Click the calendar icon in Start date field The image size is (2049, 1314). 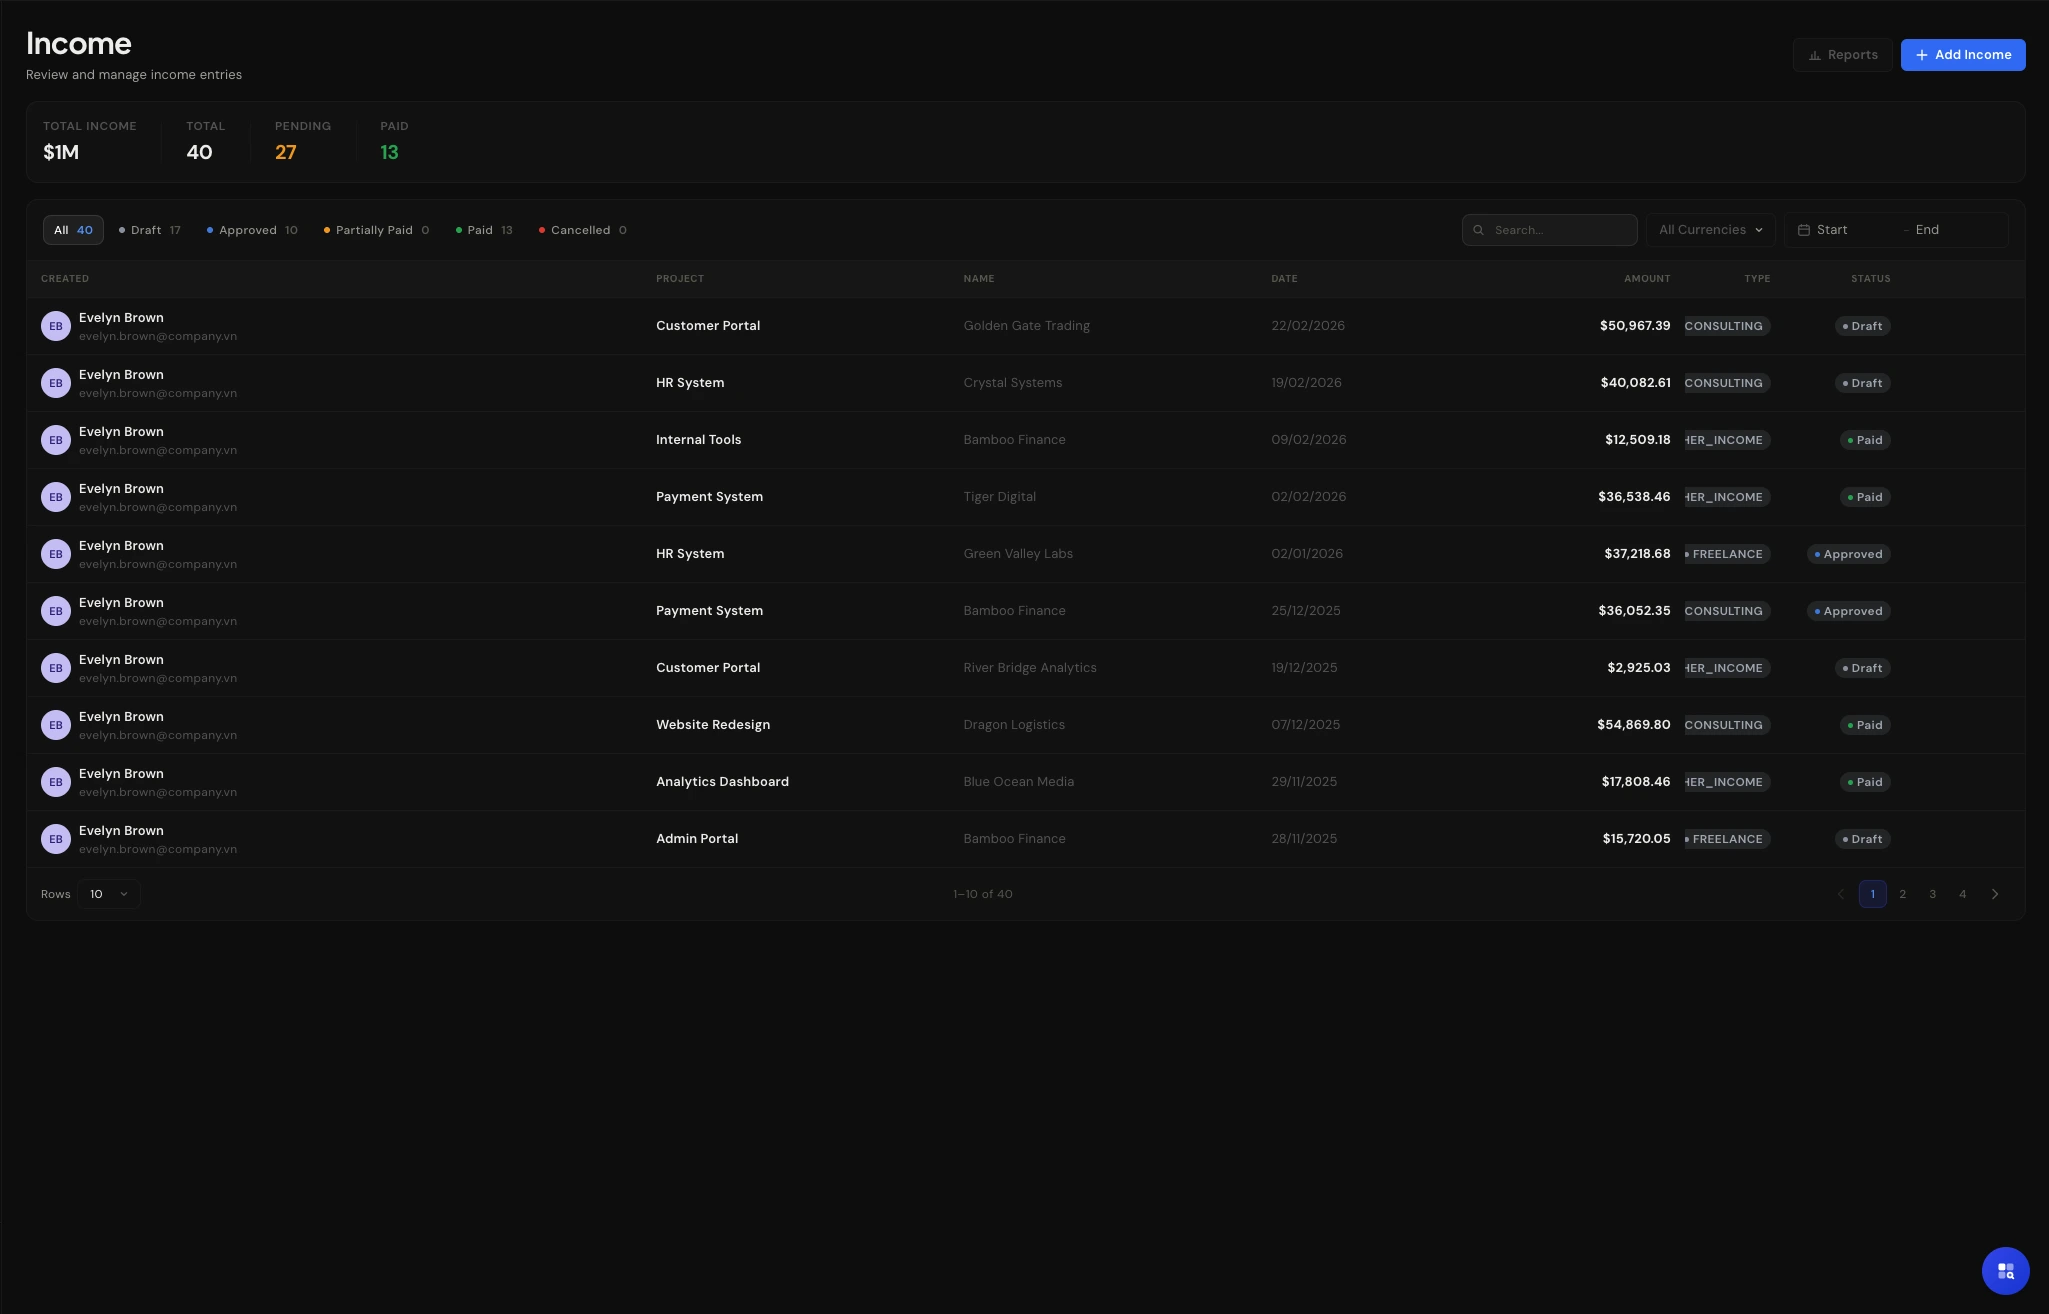click(1804, 230)
